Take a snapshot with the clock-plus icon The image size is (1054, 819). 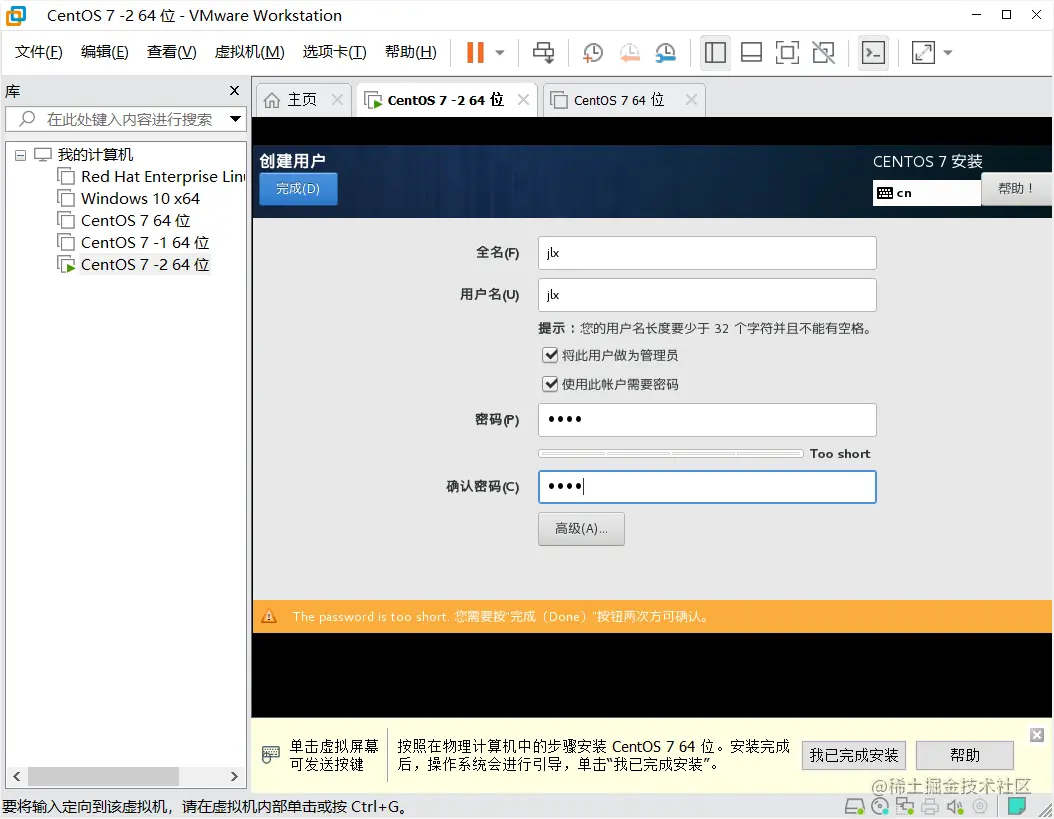(592, 52)
